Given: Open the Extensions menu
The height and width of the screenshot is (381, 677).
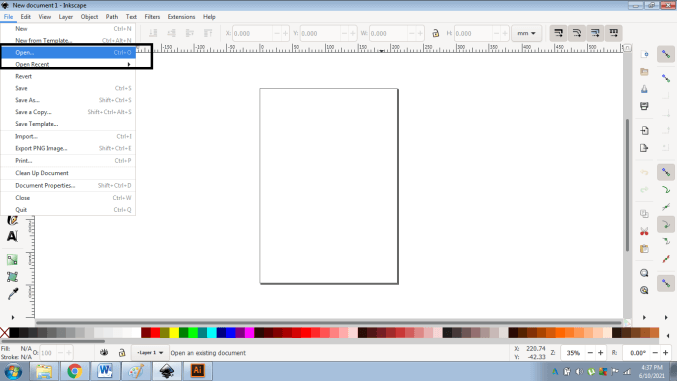Looking at the screenshot, I should (x=181, y=17).
